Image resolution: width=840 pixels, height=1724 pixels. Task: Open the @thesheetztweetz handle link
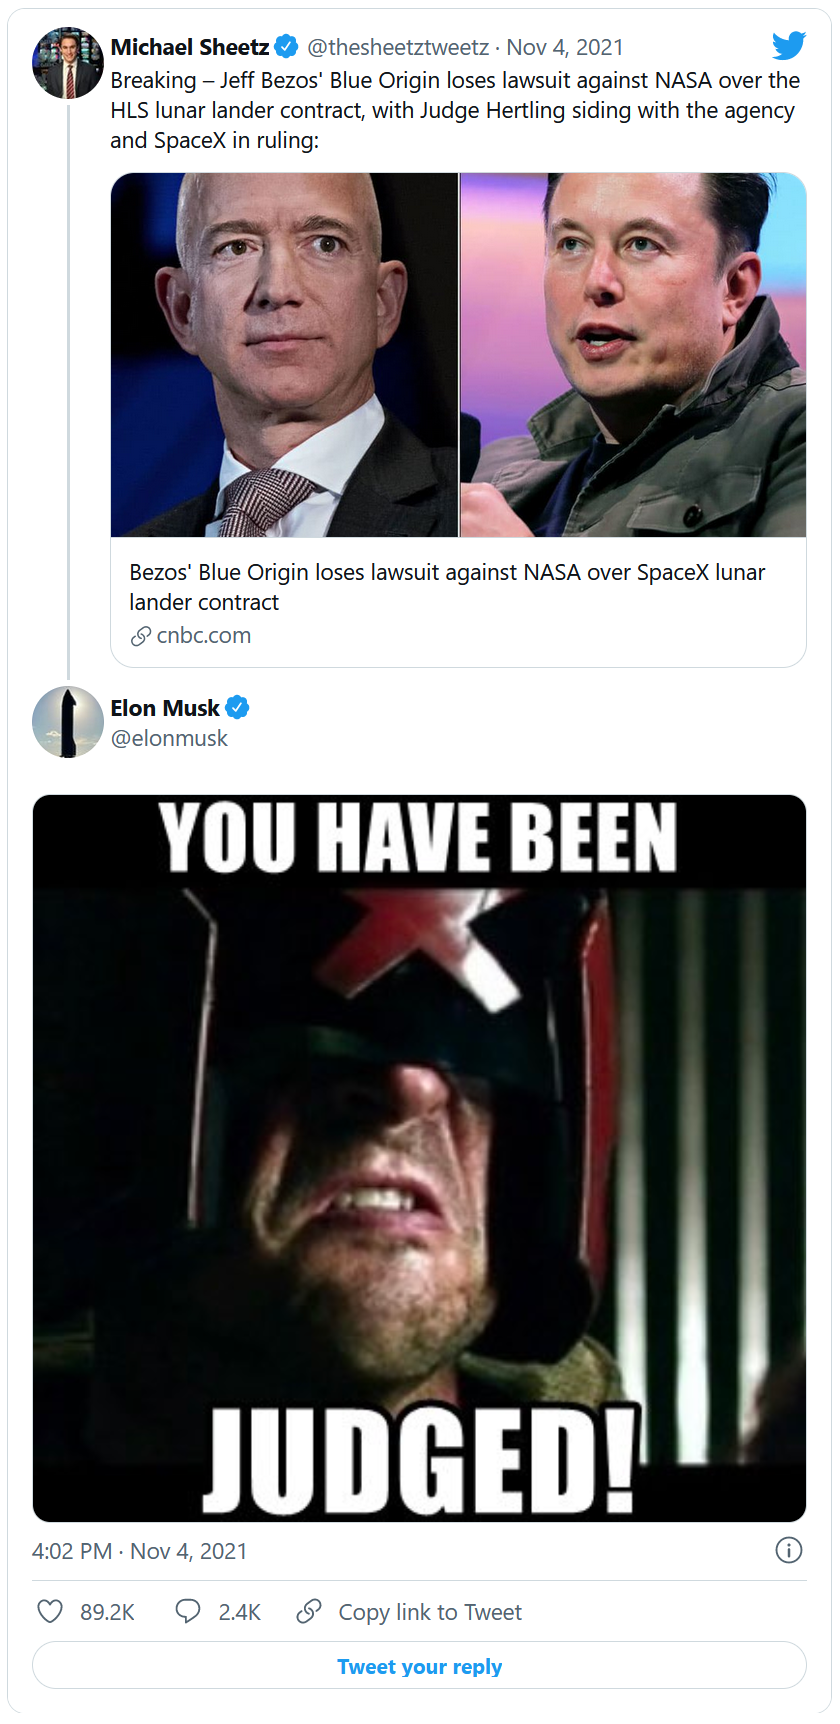click(398, 47)
